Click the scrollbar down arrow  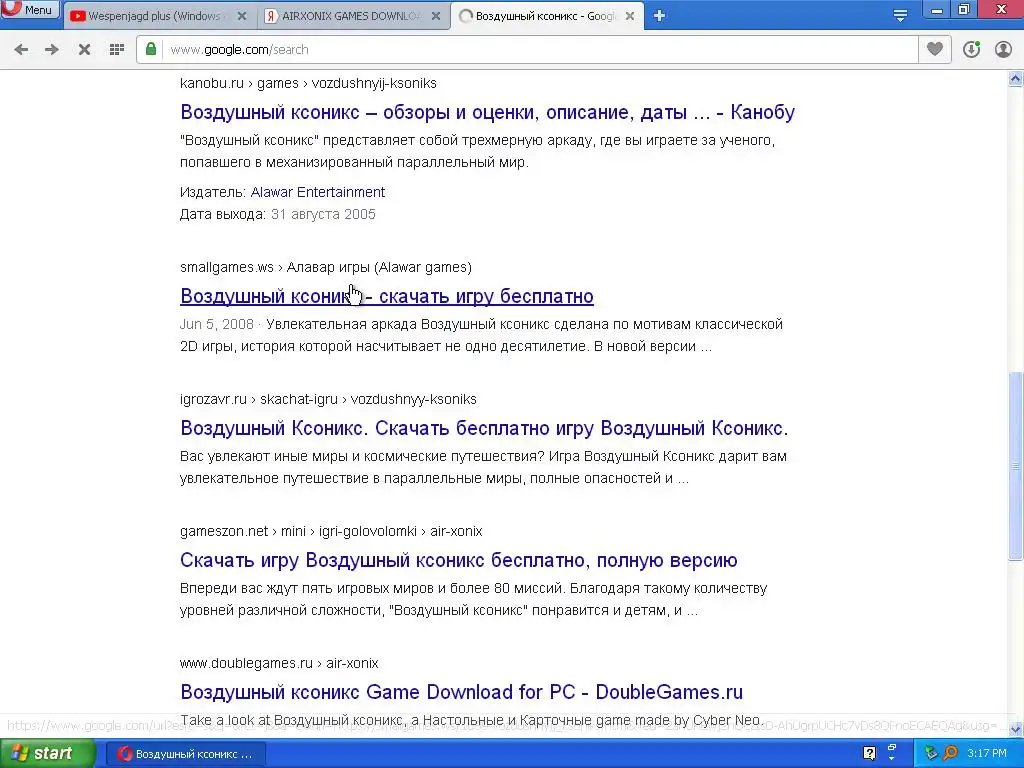(1016, 729)
